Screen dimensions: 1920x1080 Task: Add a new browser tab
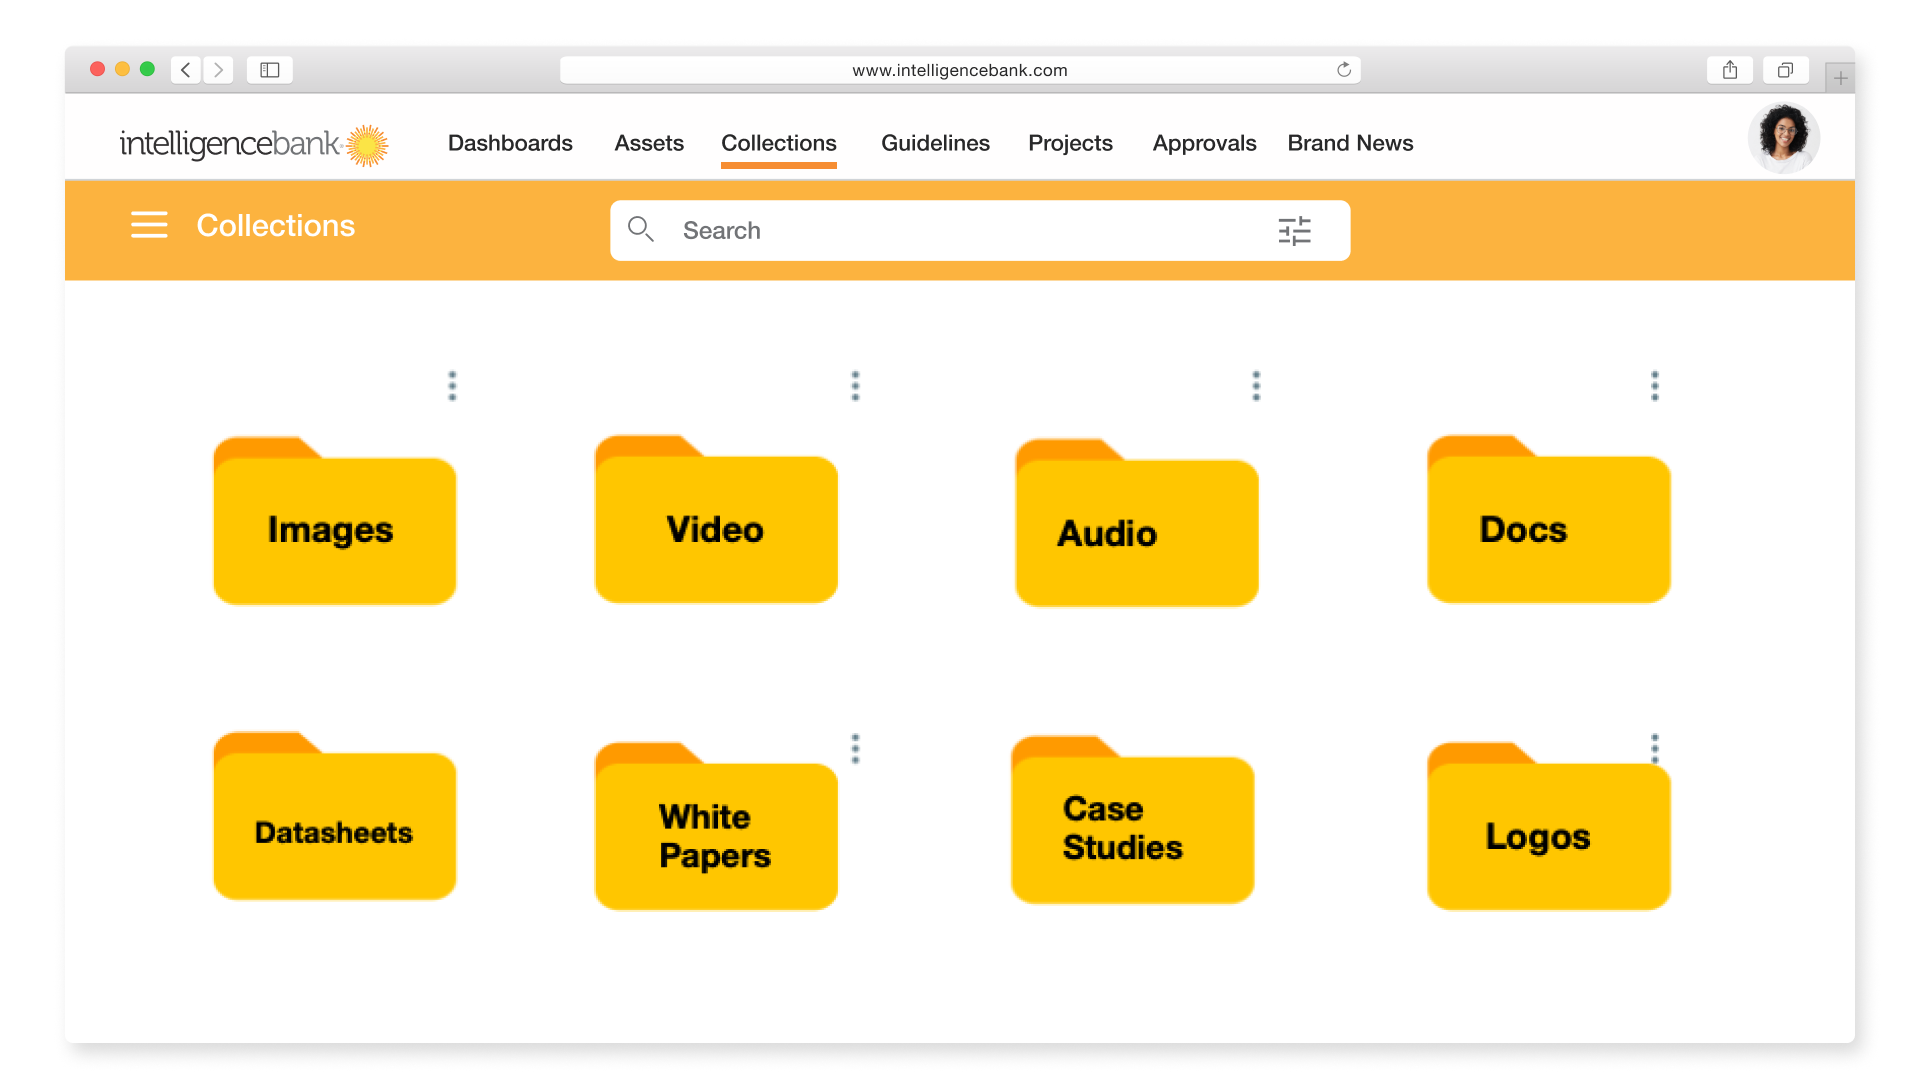point(1840,77)
